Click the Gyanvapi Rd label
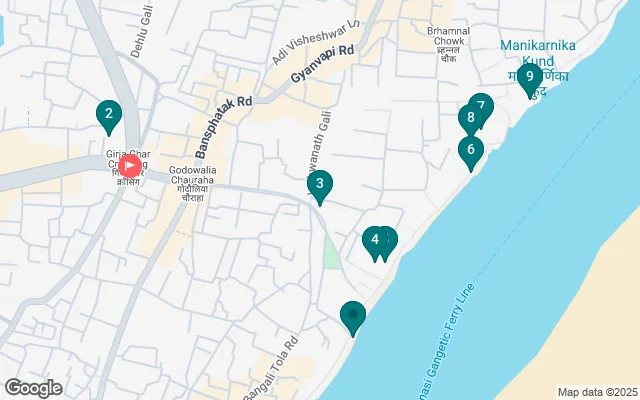The height and width of the screenshot is (400, 640). pos(323,64)
